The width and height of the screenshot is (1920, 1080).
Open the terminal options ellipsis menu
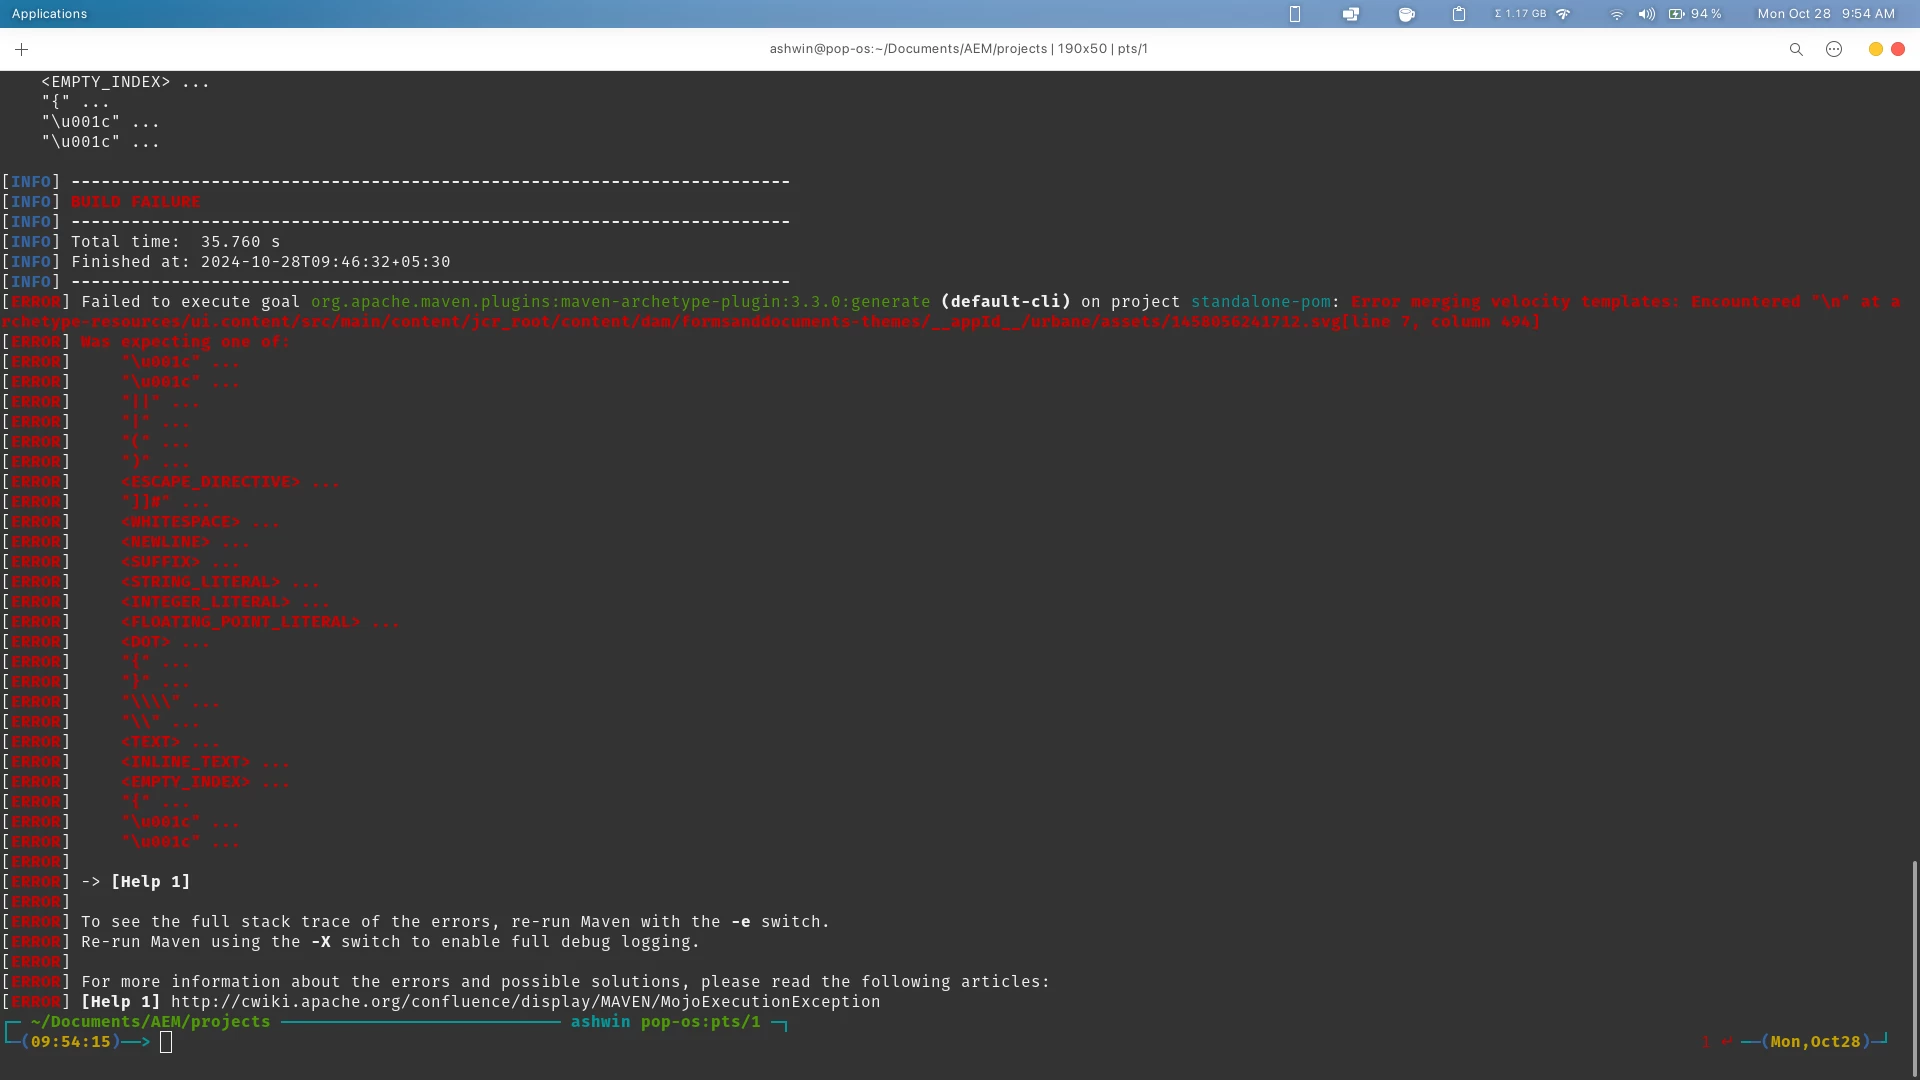(1834, 49)
